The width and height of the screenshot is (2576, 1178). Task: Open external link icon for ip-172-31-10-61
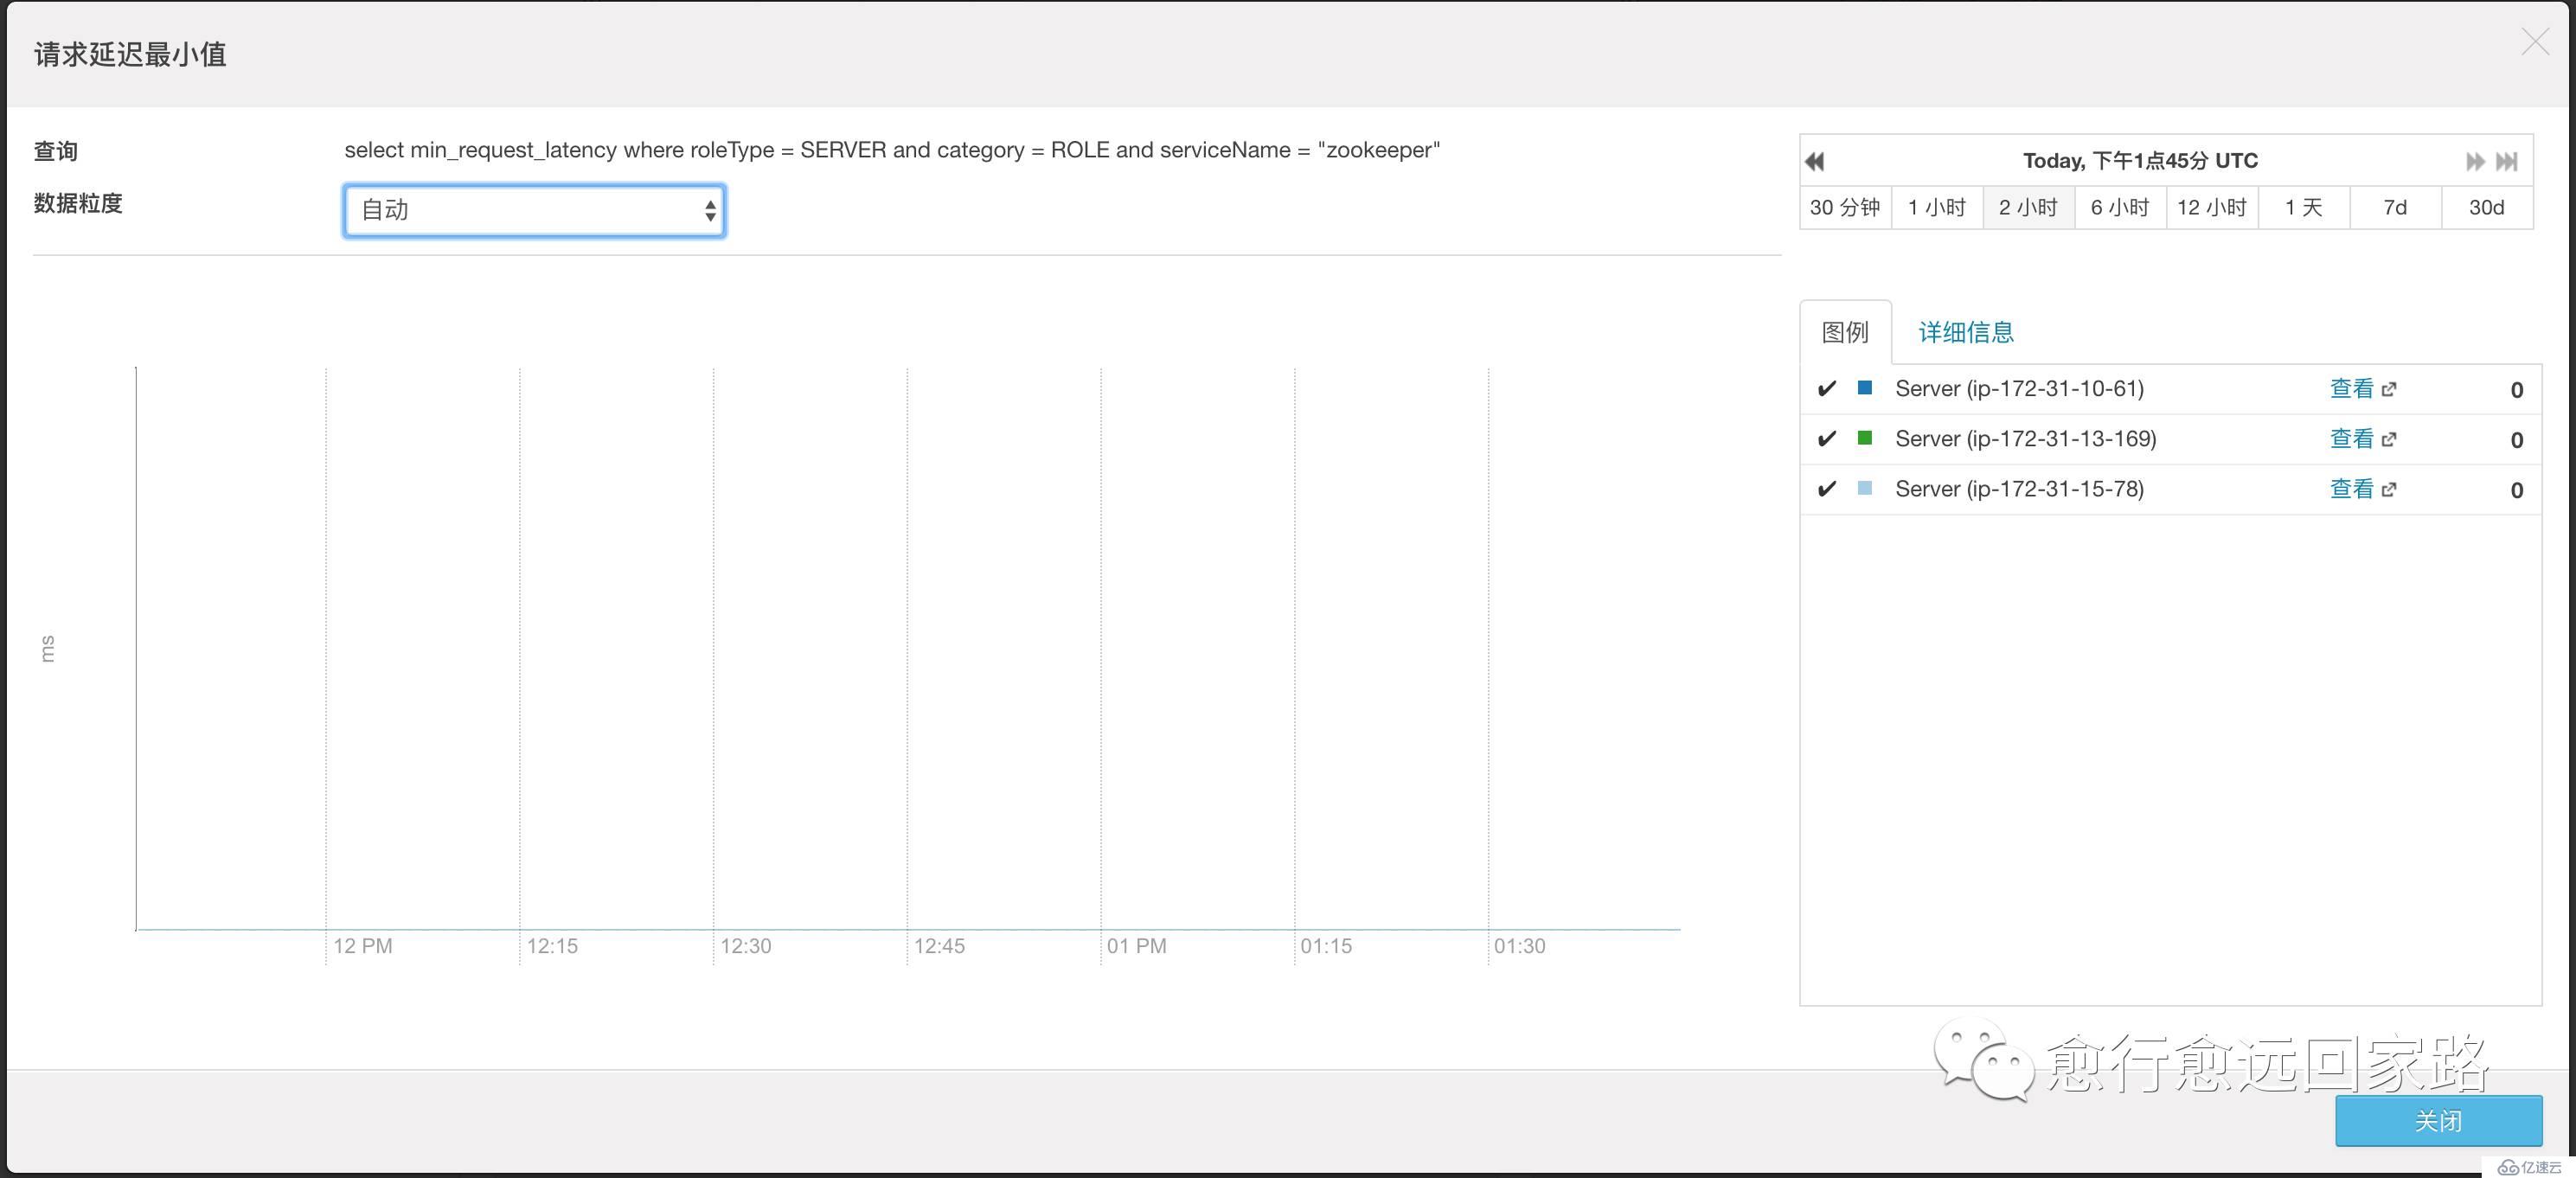pos(2389,389)
